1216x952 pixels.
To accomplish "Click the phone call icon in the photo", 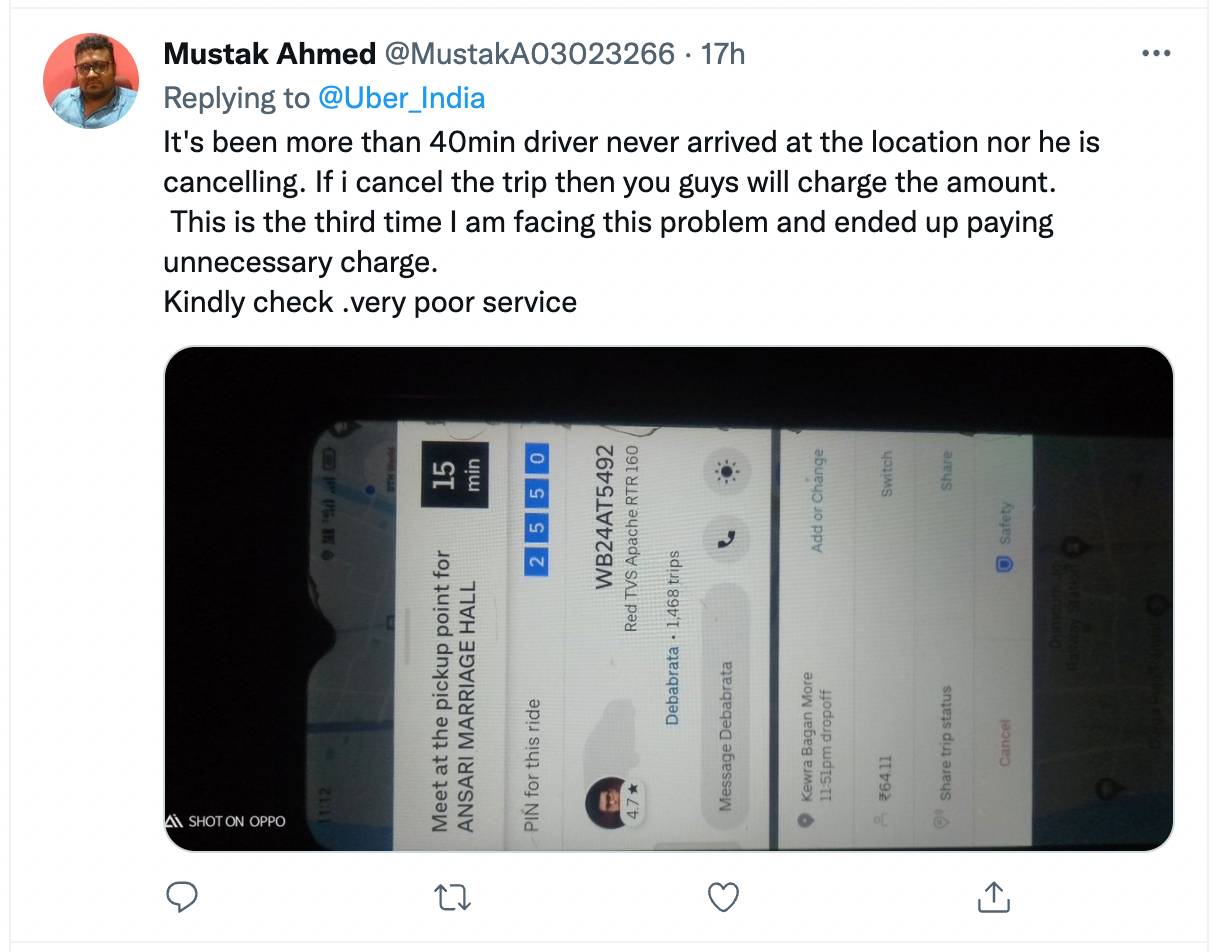I will click(x=726, y=538).
